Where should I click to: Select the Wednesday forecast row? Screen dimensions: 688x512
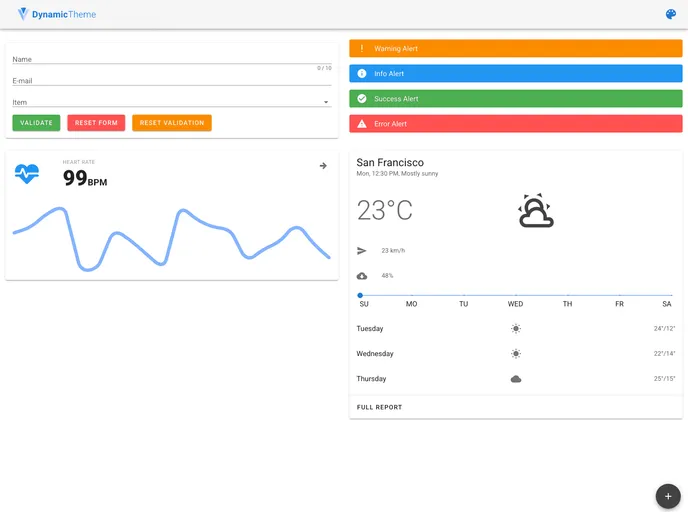pyautogui.click(x=516, y=353)
